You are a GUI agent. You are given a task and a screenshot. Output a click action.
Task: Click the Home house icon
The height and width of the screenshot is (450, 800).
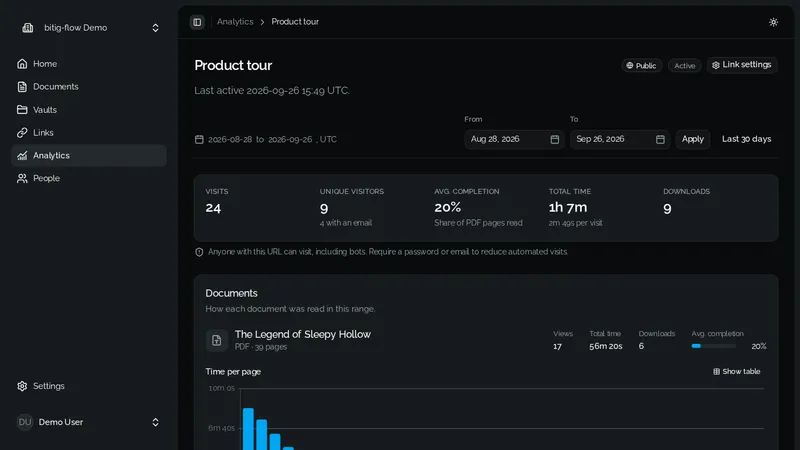22,64
